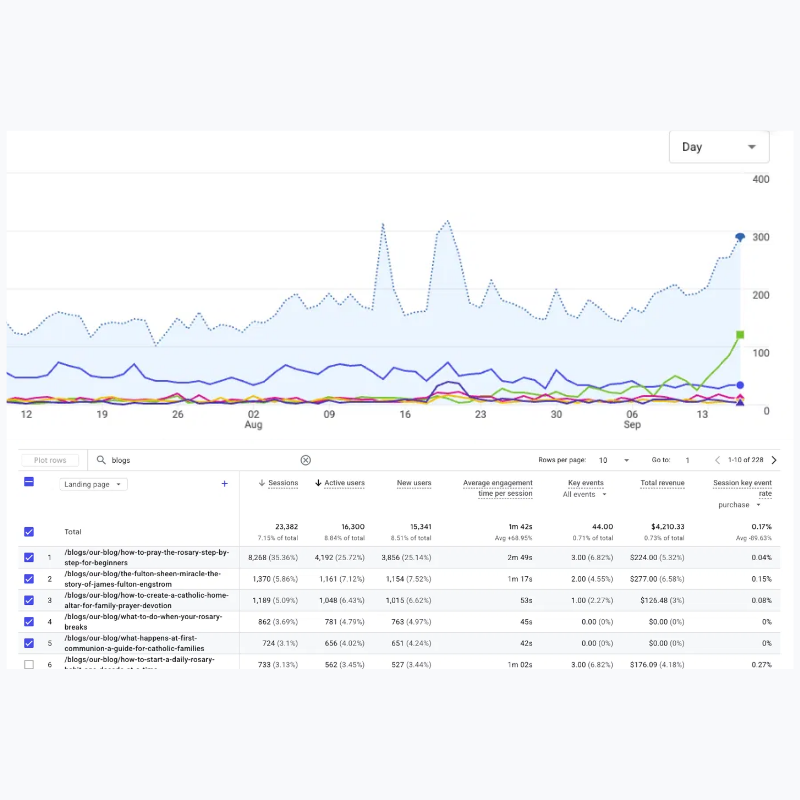Uncheck row 2 fulton-sheen-miracle checkbox

pyautogui.click(x=29, y=579)
